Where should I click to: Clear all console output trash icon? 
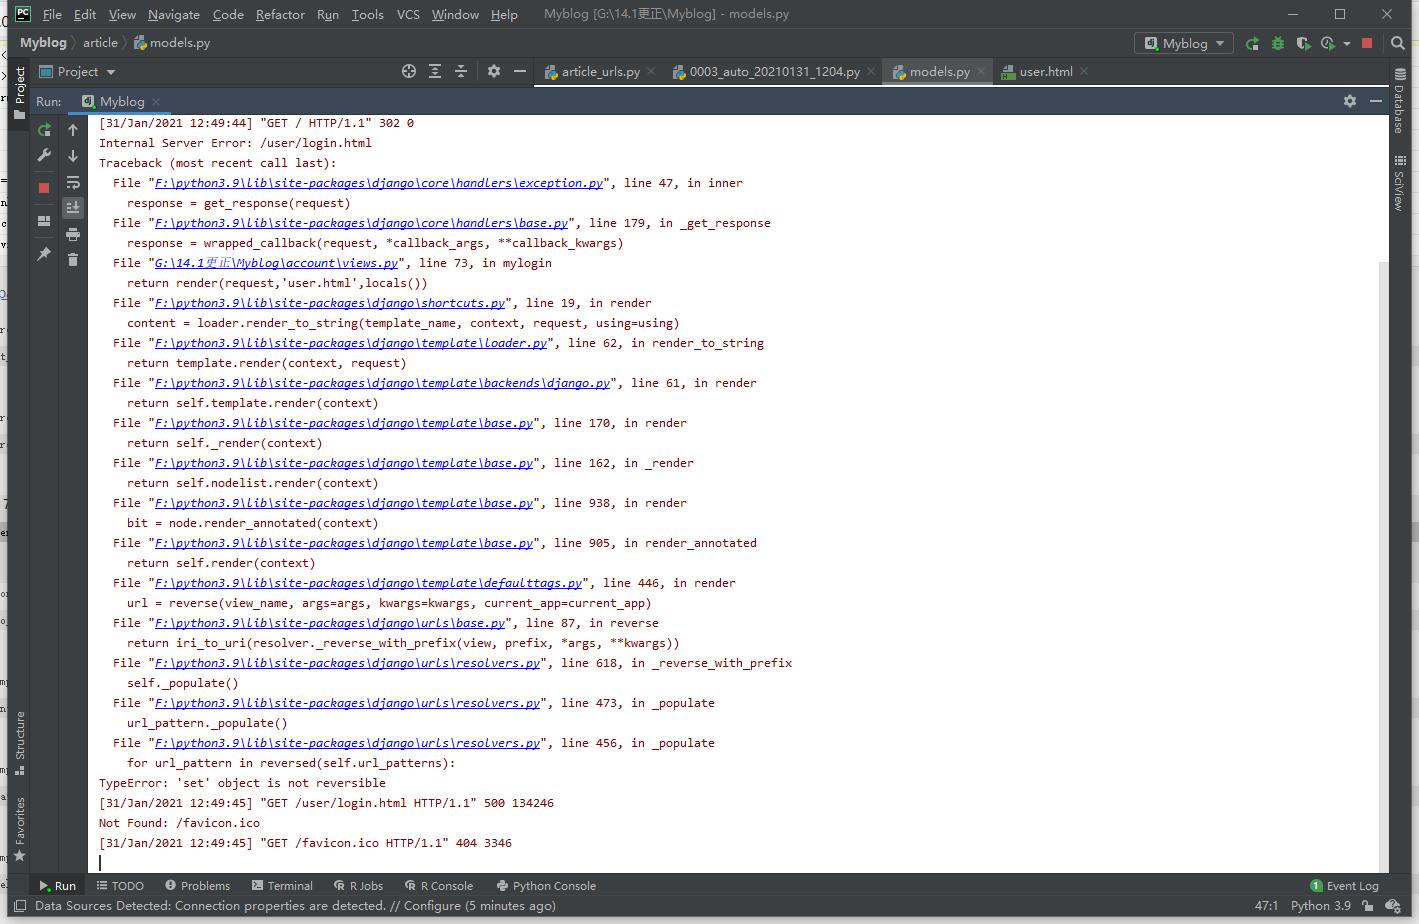pos(73,260)
